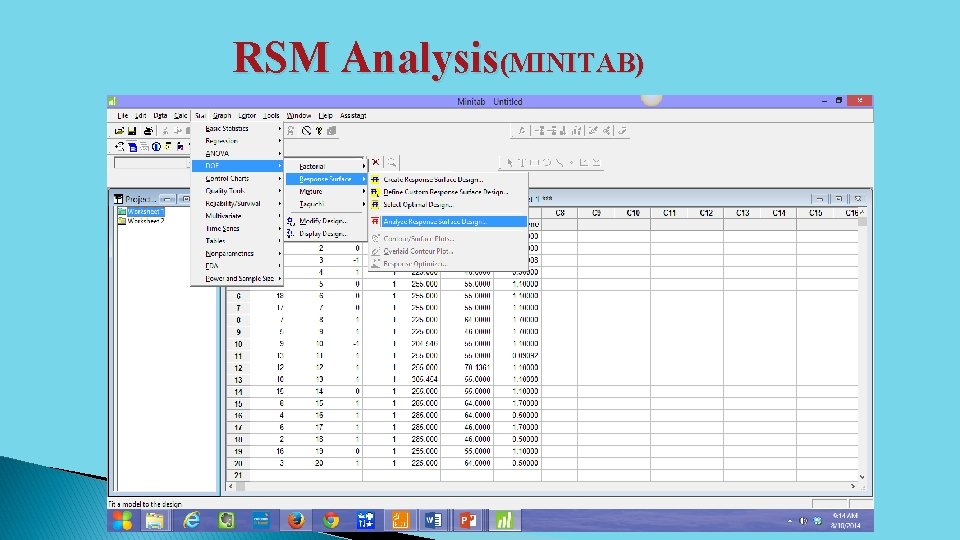Viewport: 960px width, 540px height.
Task: Expand Factorial submenu under DOE
Action: coord(326,166)
